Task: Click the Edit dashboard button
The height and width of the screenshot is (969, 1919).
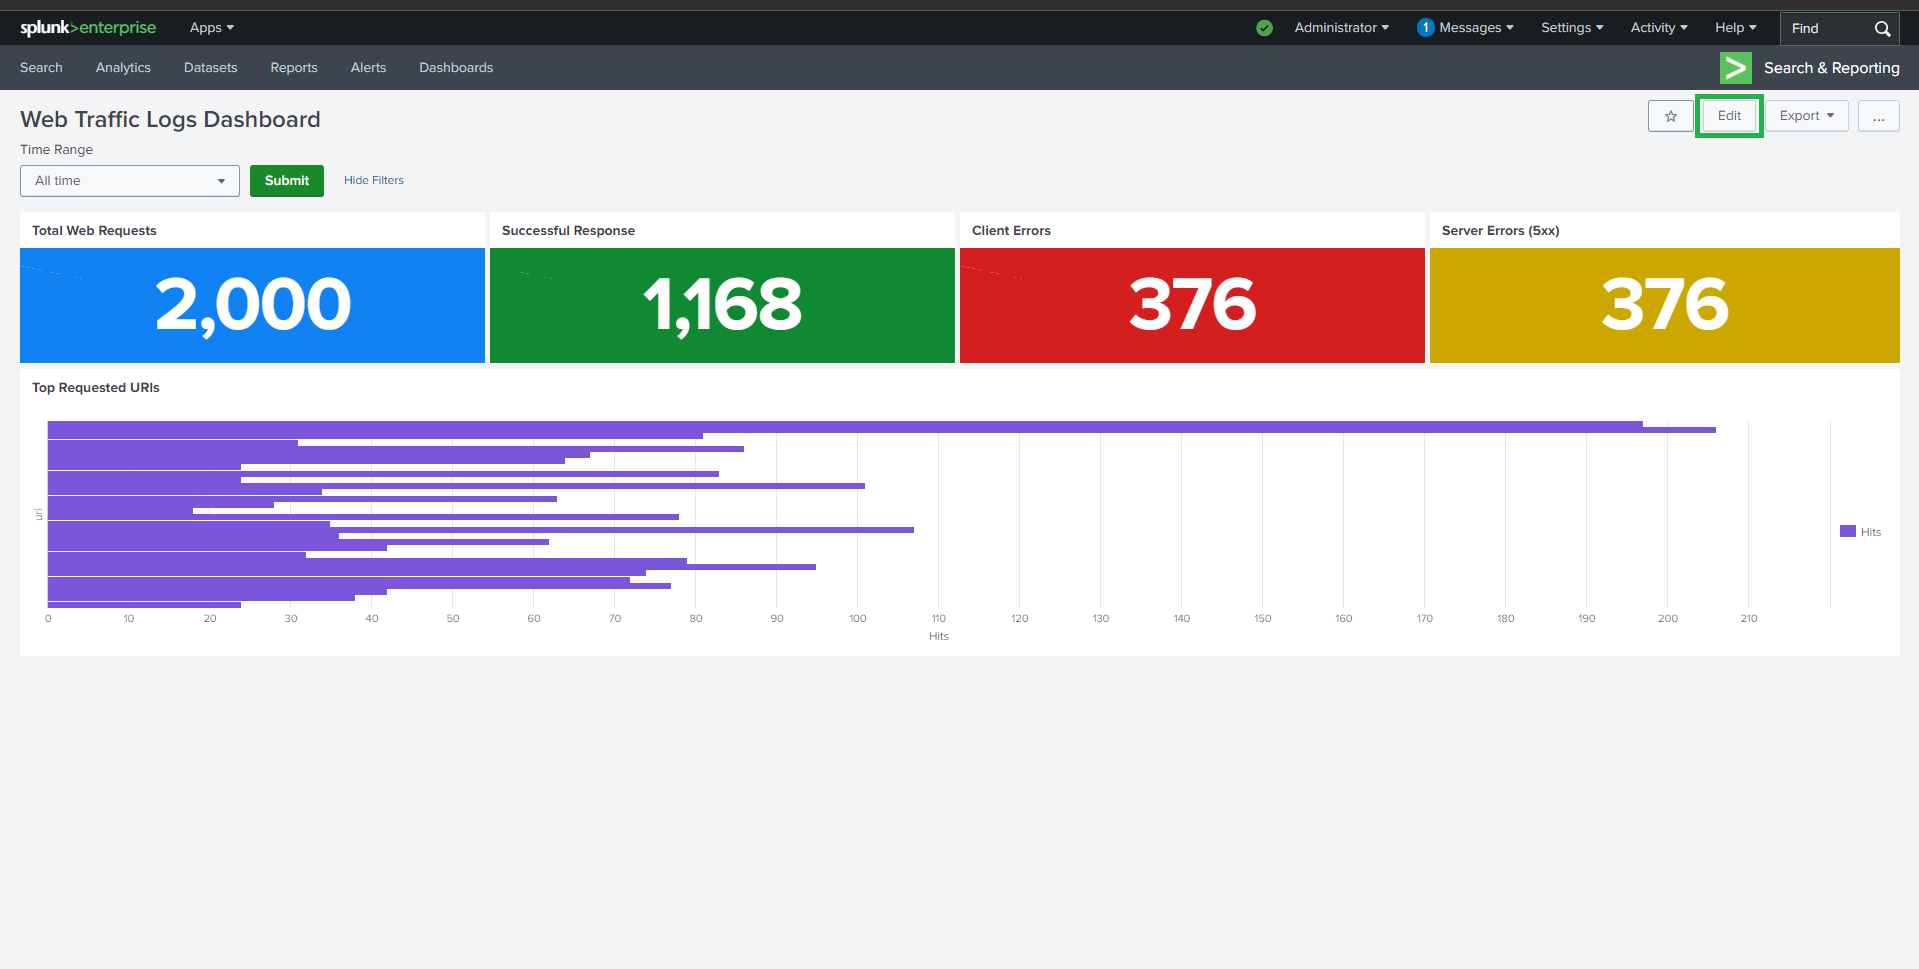Action: pyautogui.click(x=1729, y=116)
